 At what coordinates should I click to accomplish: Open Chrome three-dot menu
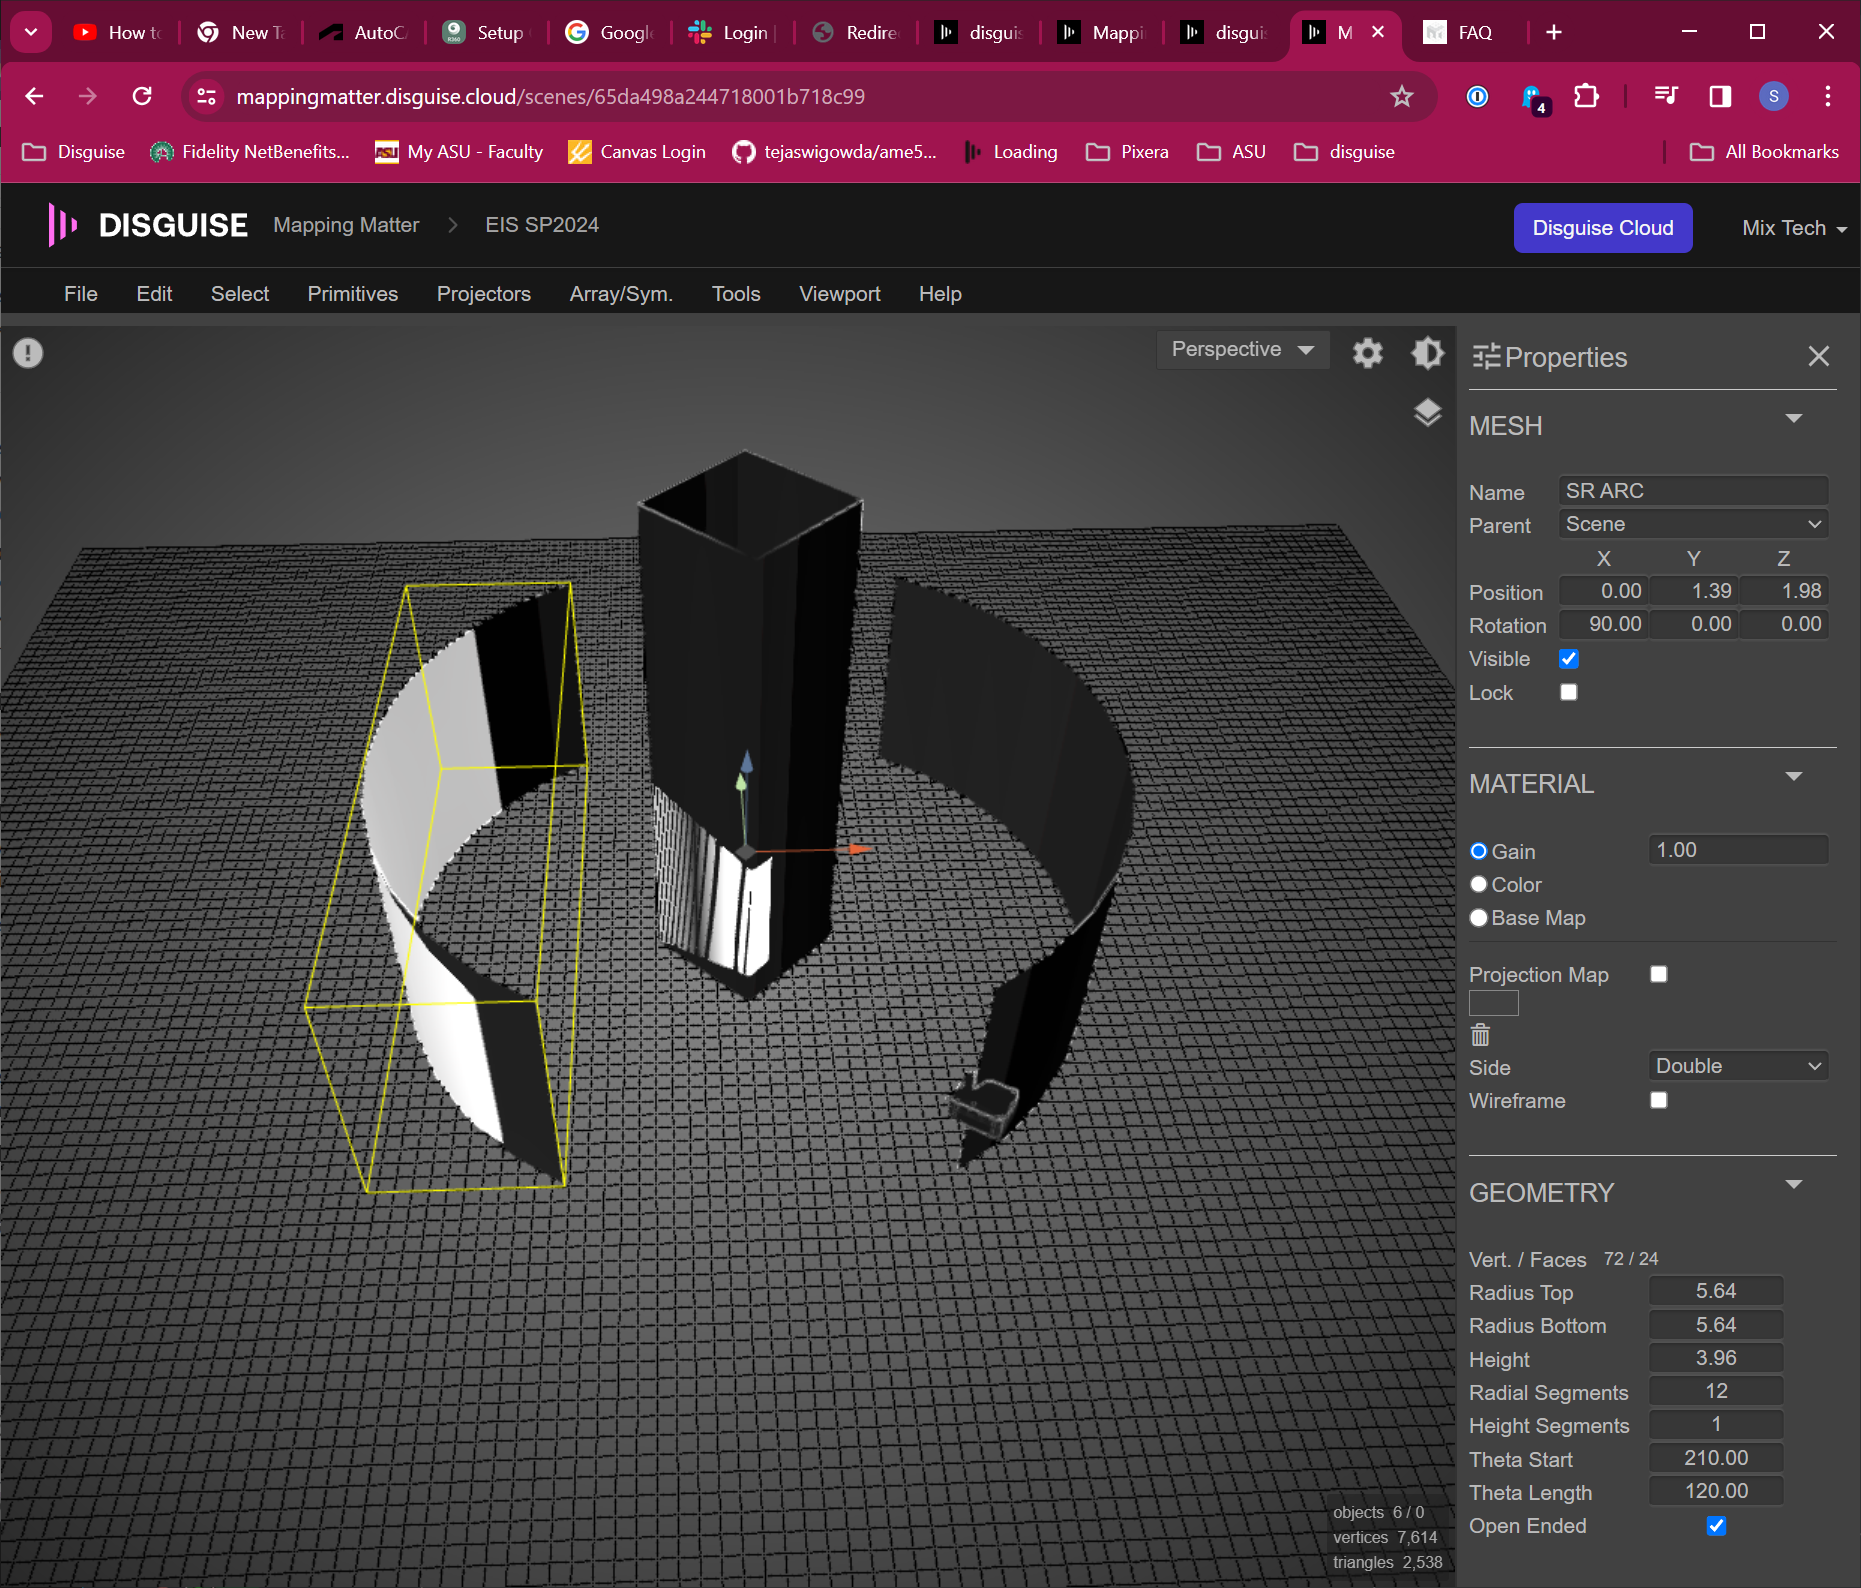point(1827,96)
